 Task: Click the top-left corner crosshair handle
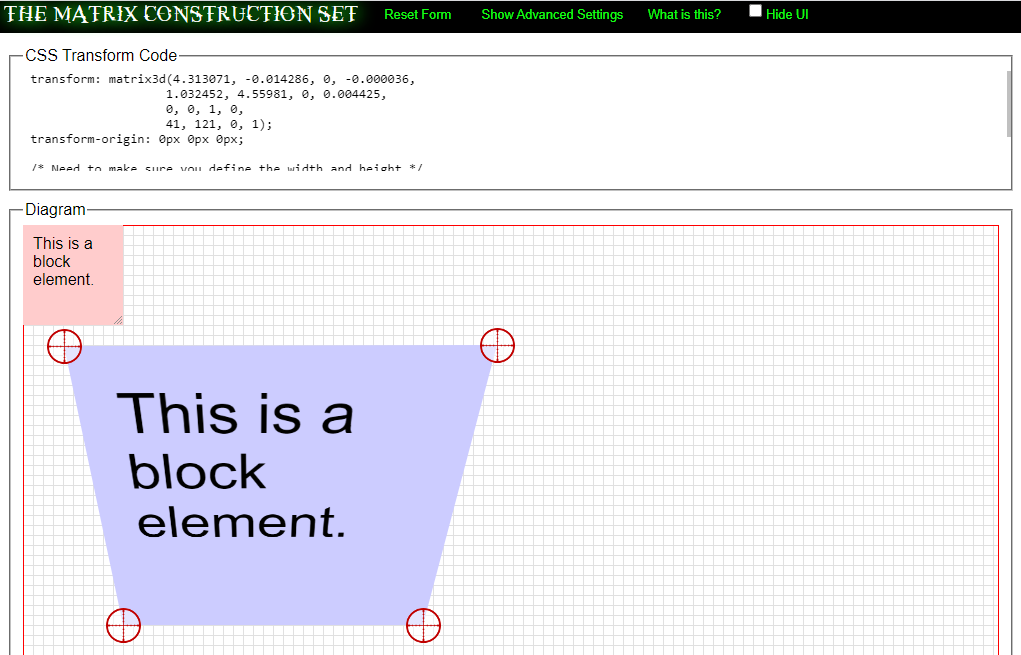[64, 346]
